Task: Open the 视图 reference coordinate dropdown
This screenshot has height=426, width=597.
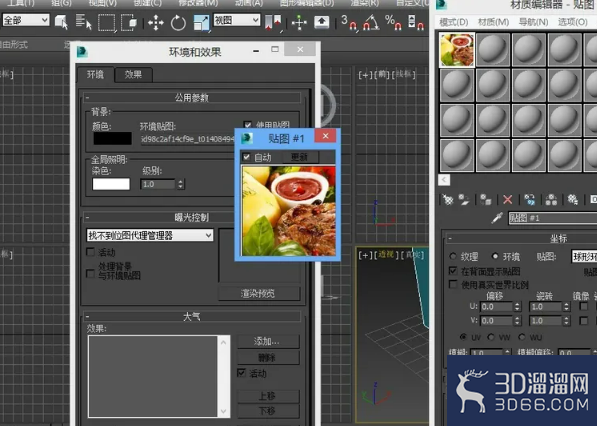Action: click(x=237, y=20)
